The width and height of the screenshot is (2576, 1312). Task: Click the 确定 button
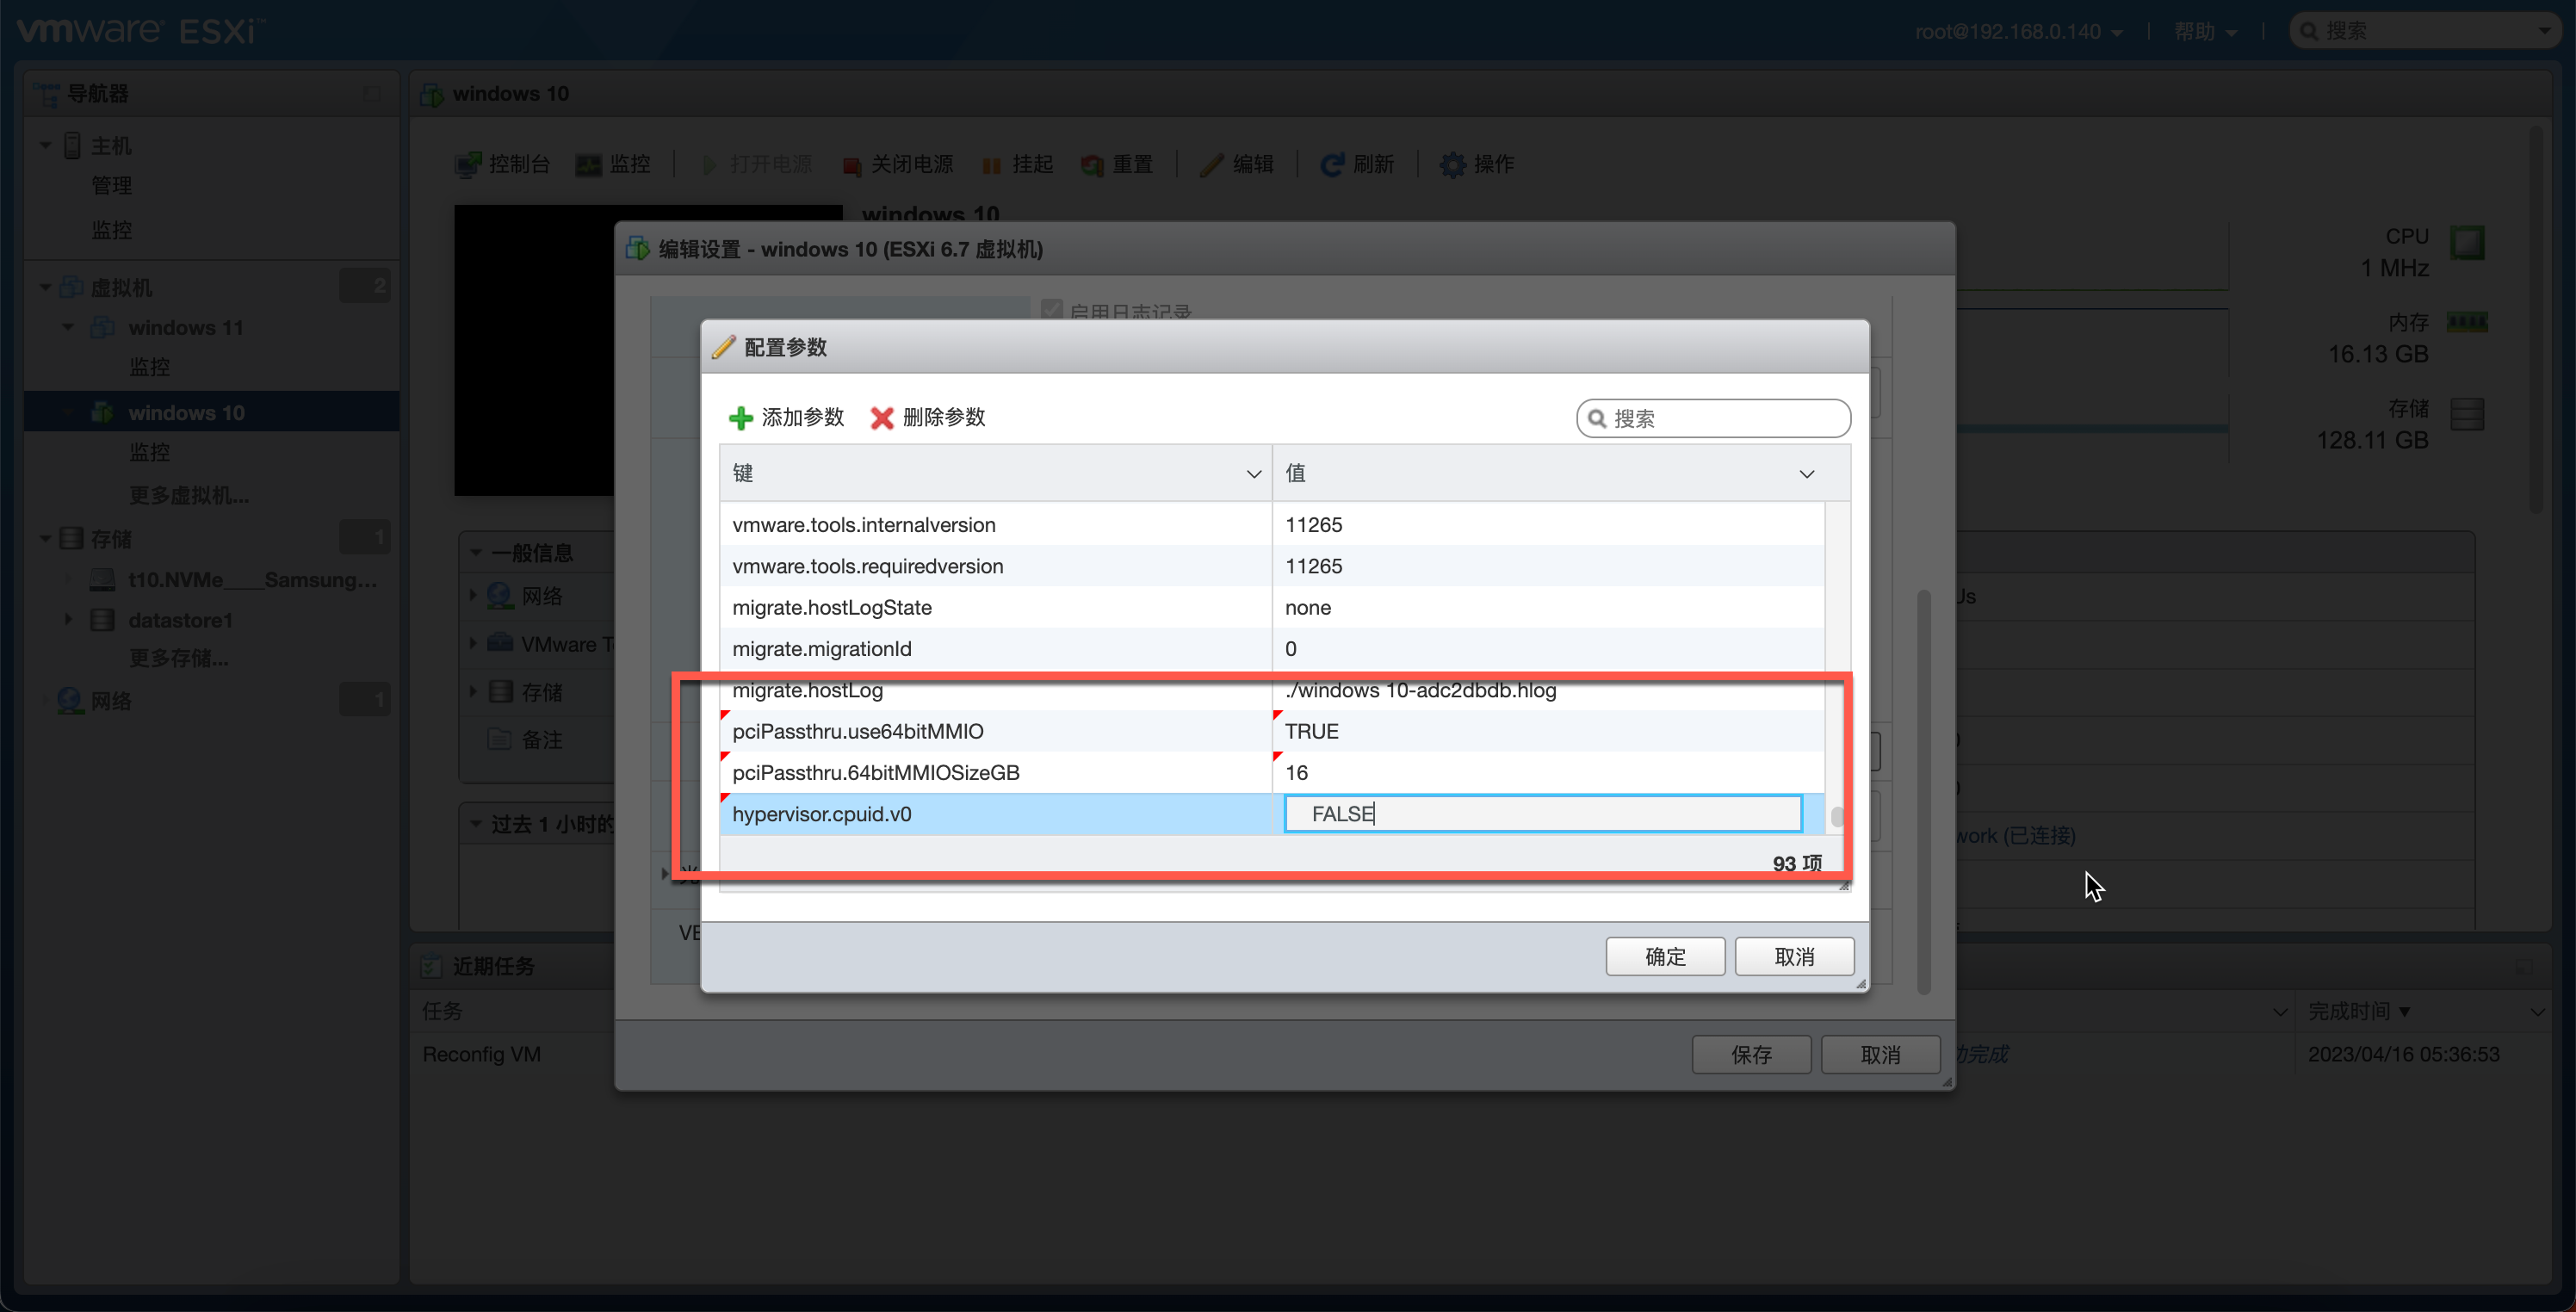[x=1665, y=957]
